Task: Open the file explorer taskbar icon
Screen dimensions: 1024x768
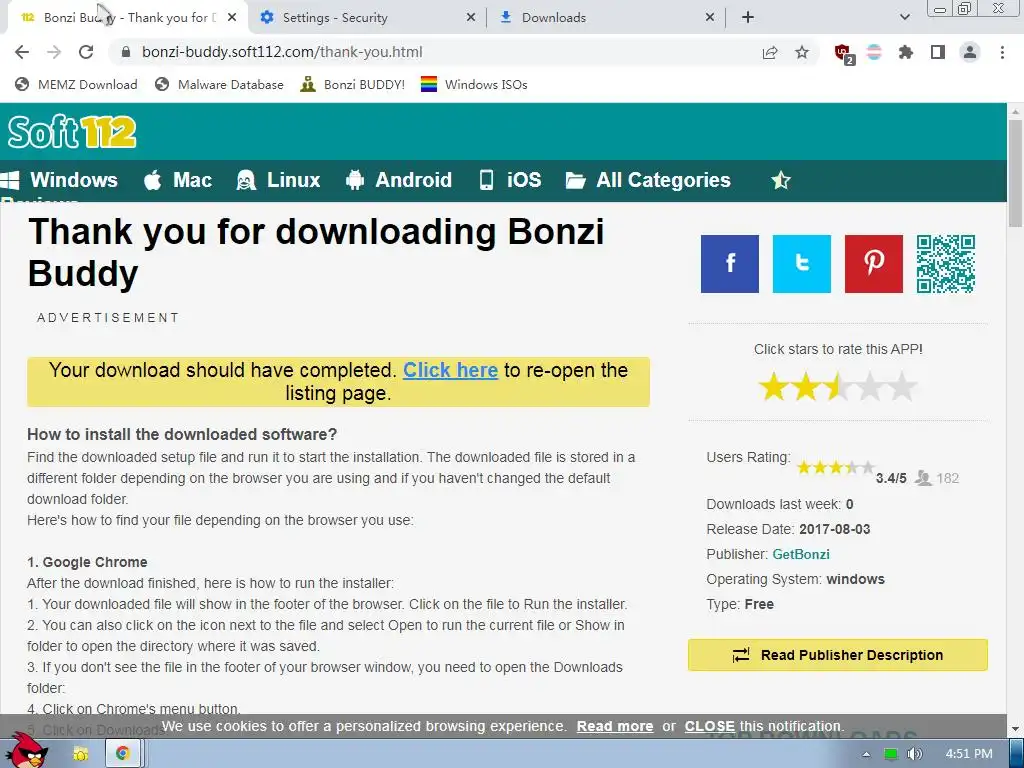Action: pos(81,754)
